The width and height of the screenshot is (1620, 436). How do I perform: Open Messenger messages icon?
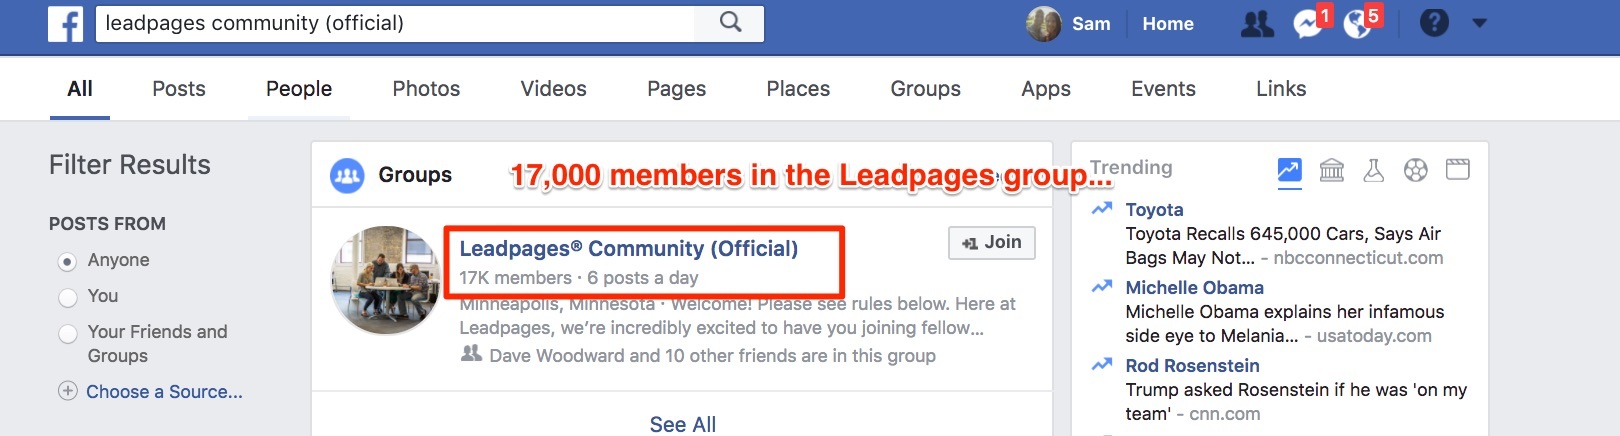click(x=1308, y=24)
